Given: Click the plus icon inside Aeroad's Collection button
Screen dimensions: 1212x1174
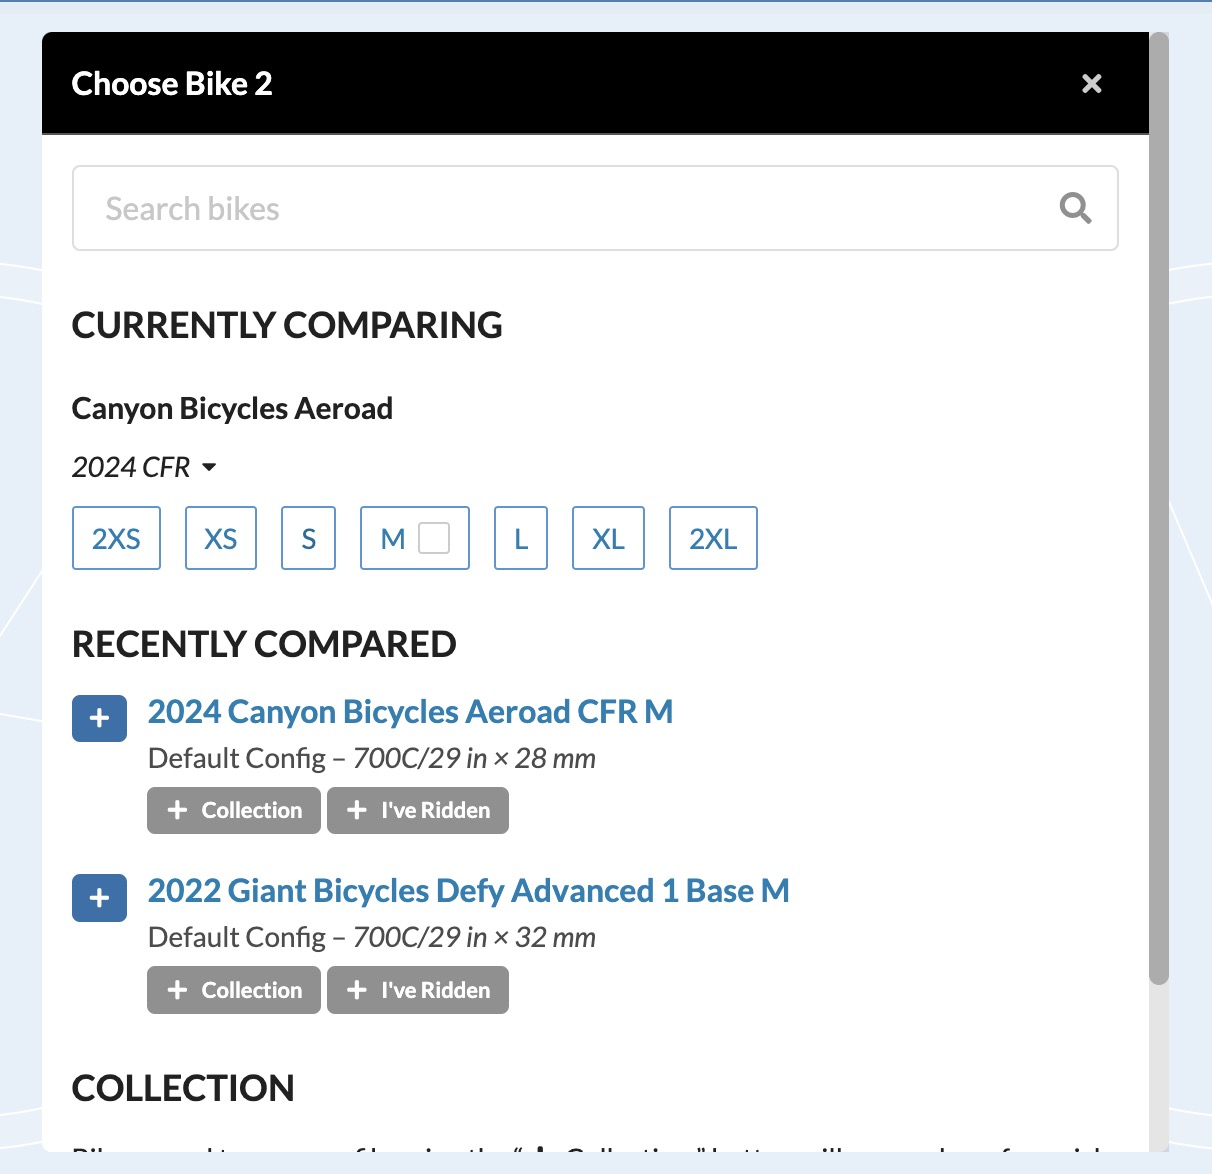Looking at the screenshot, I should pyautogui.click(x=177, y=810).
